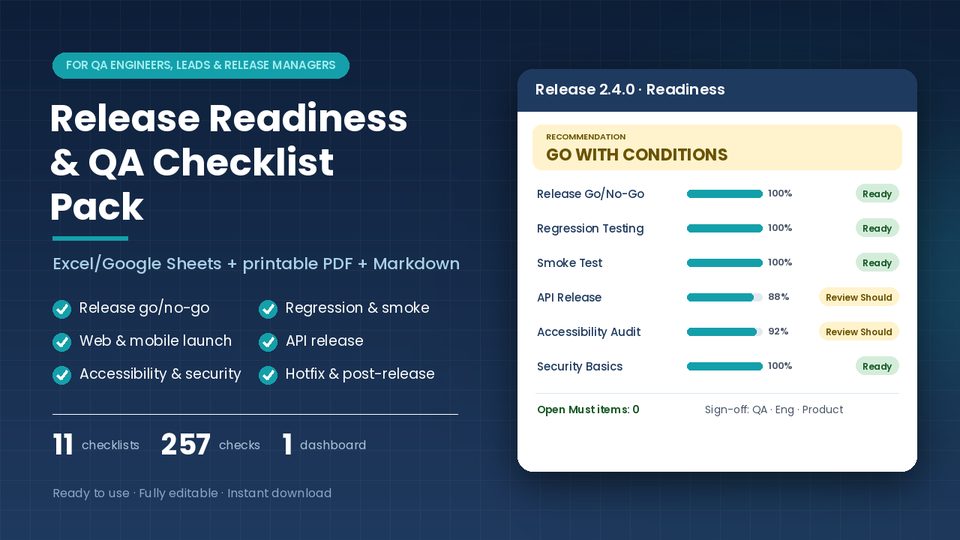Viewport: 960px width, 540px height.
Task: Click the 'Release 2.4.0 · Readiness' card header
Action: coord(717,90)
